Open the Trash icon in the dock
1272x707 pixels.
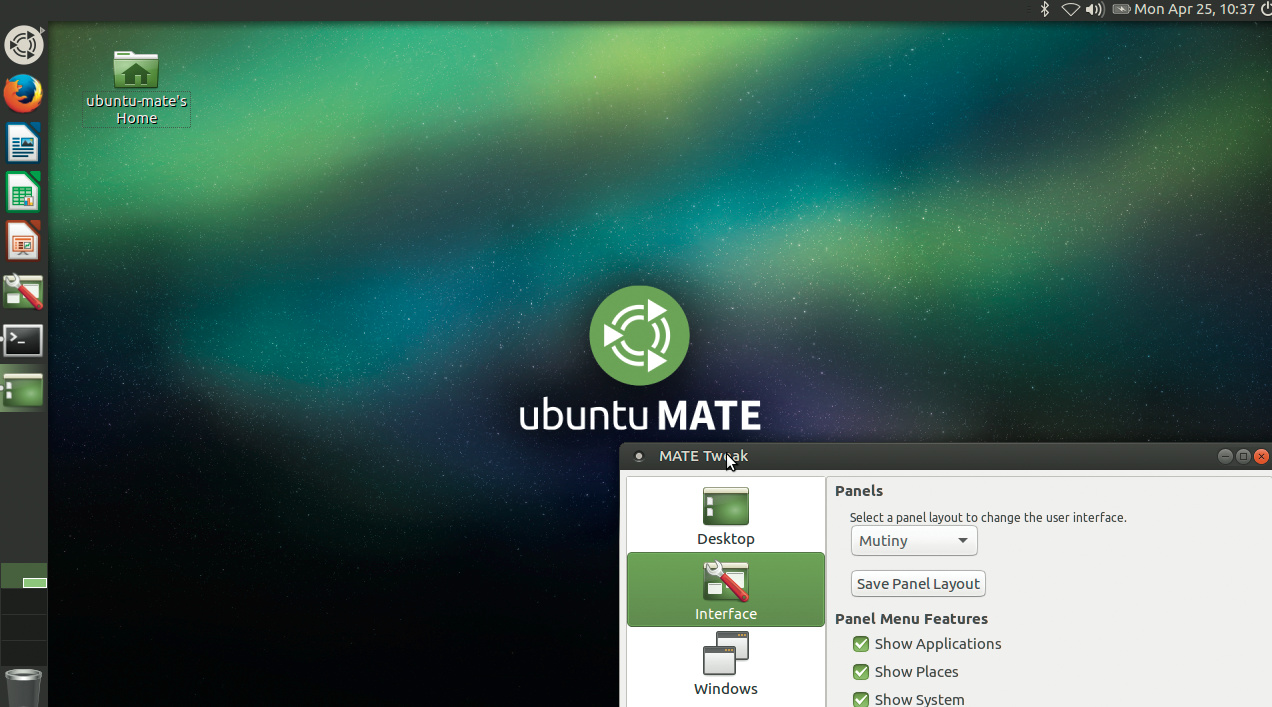[x=23, y=687]
